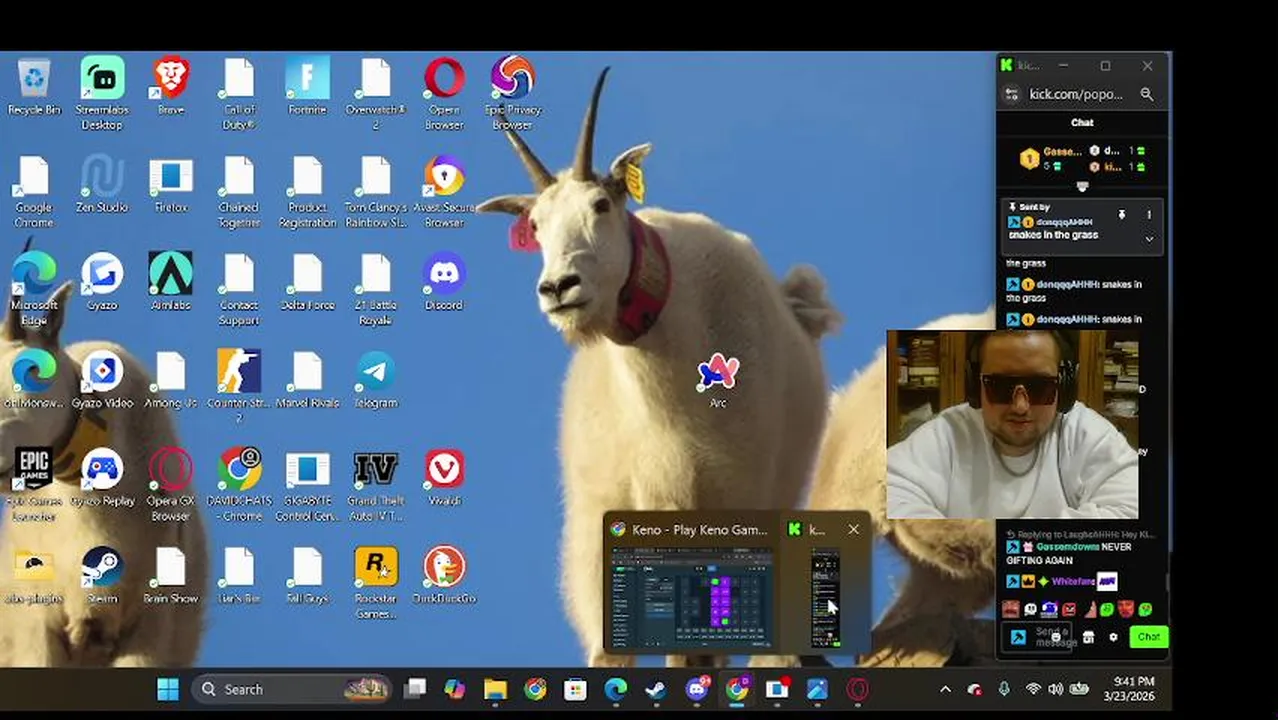Screen dimensions: 1278x720
Task: Select the obs-plugins folder on desktop
Action: 34,576
